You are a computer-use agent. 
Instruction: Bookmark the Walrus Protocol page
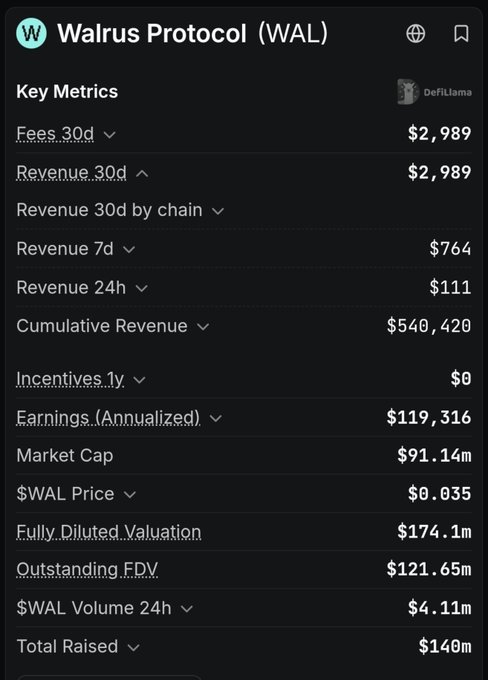[461, 33]
